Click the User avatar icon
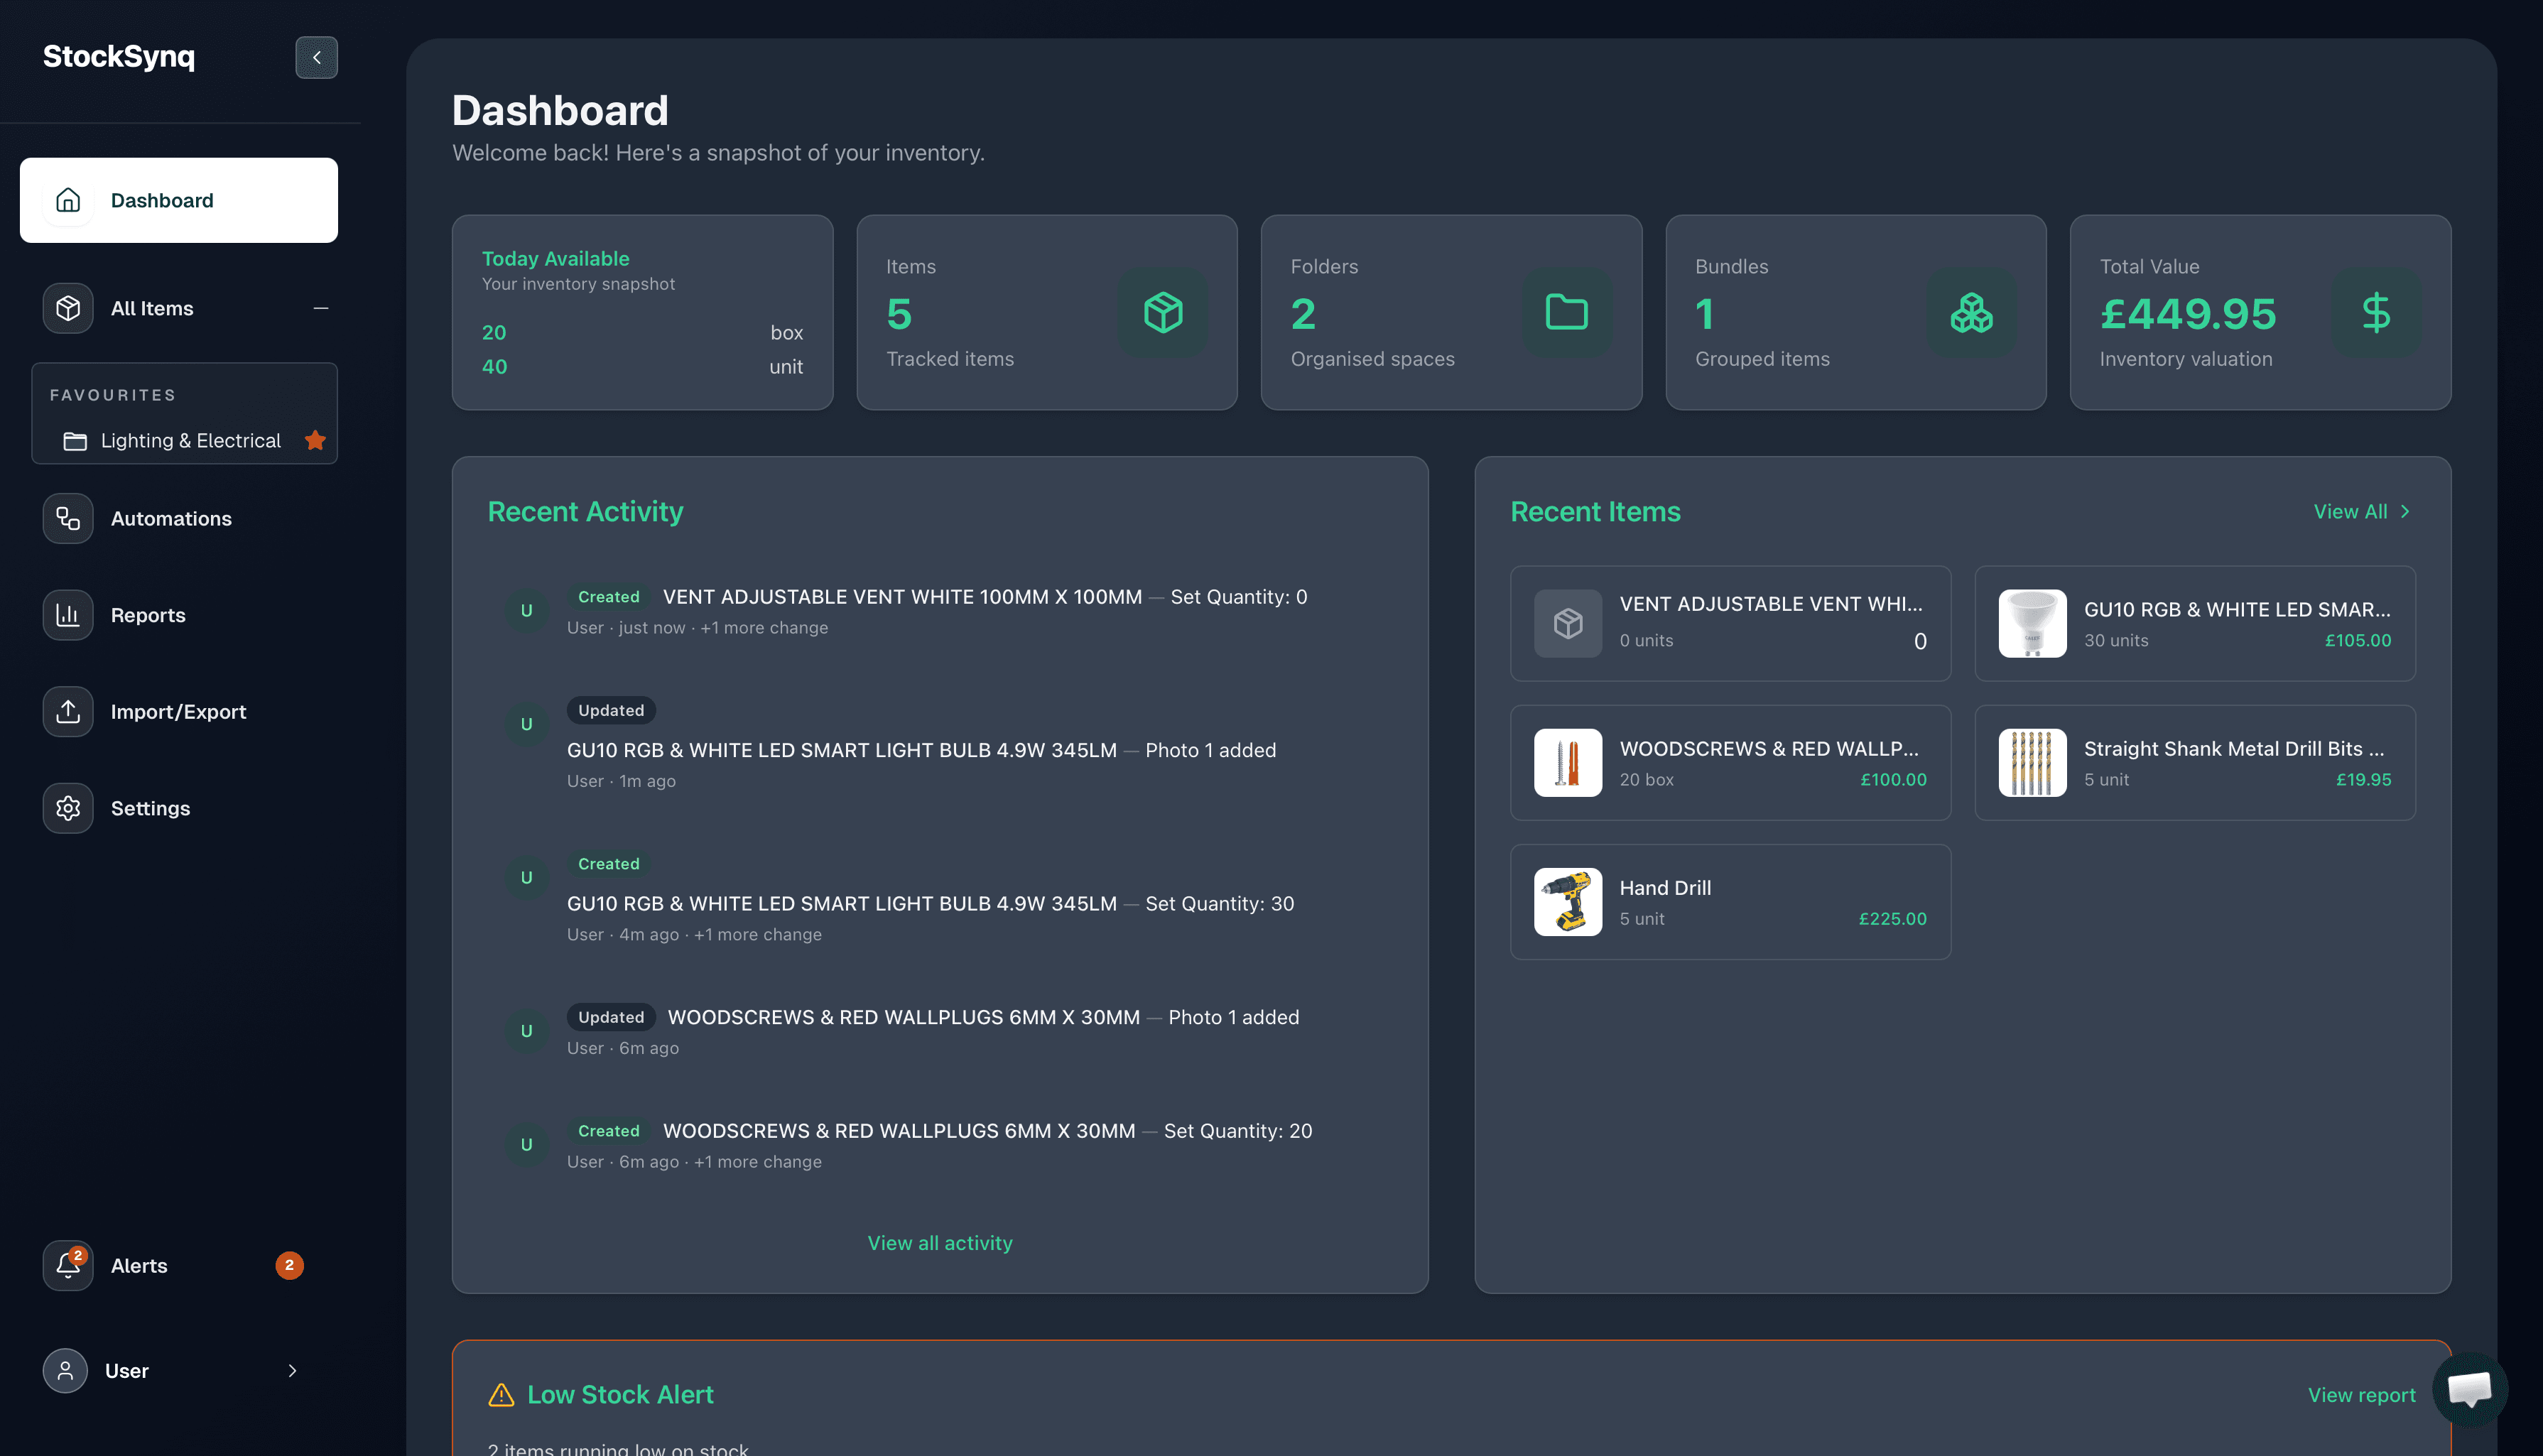Screen dimensions: 2543x1456 [x=65, y=1370]
